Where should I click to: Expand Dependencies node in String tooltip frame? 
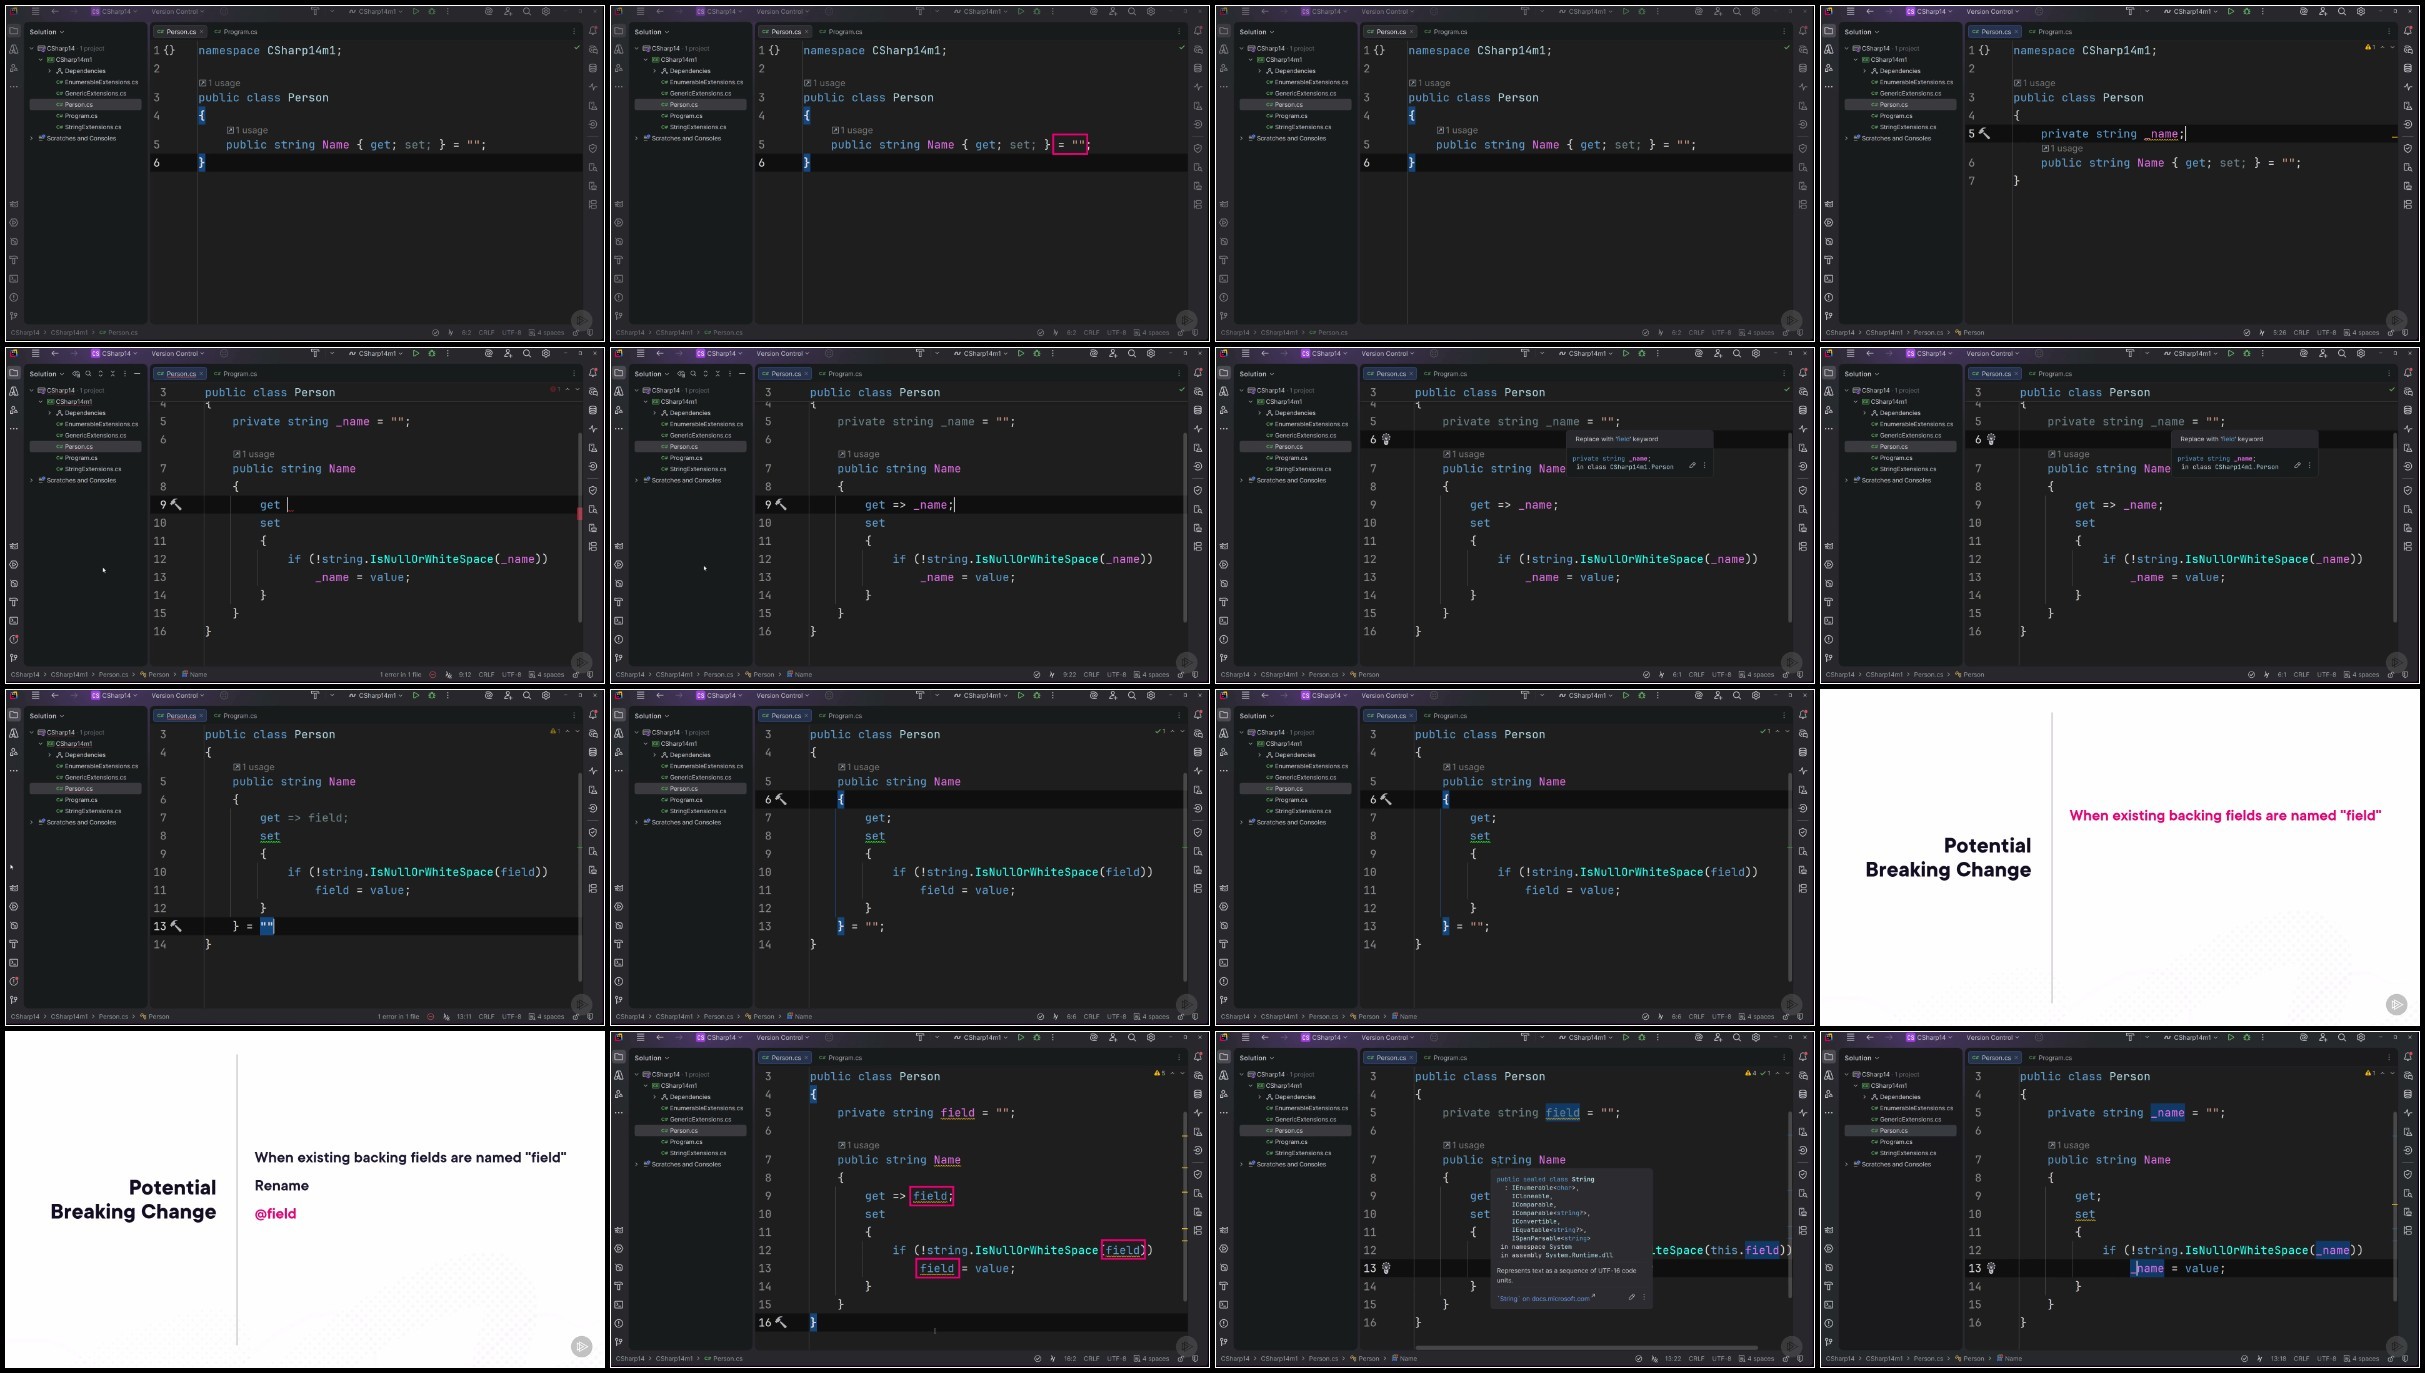(1260, 1097)
